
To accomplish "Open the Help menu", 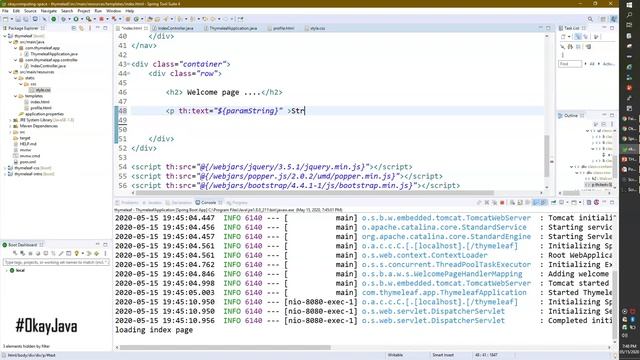I will coord(129,11).
